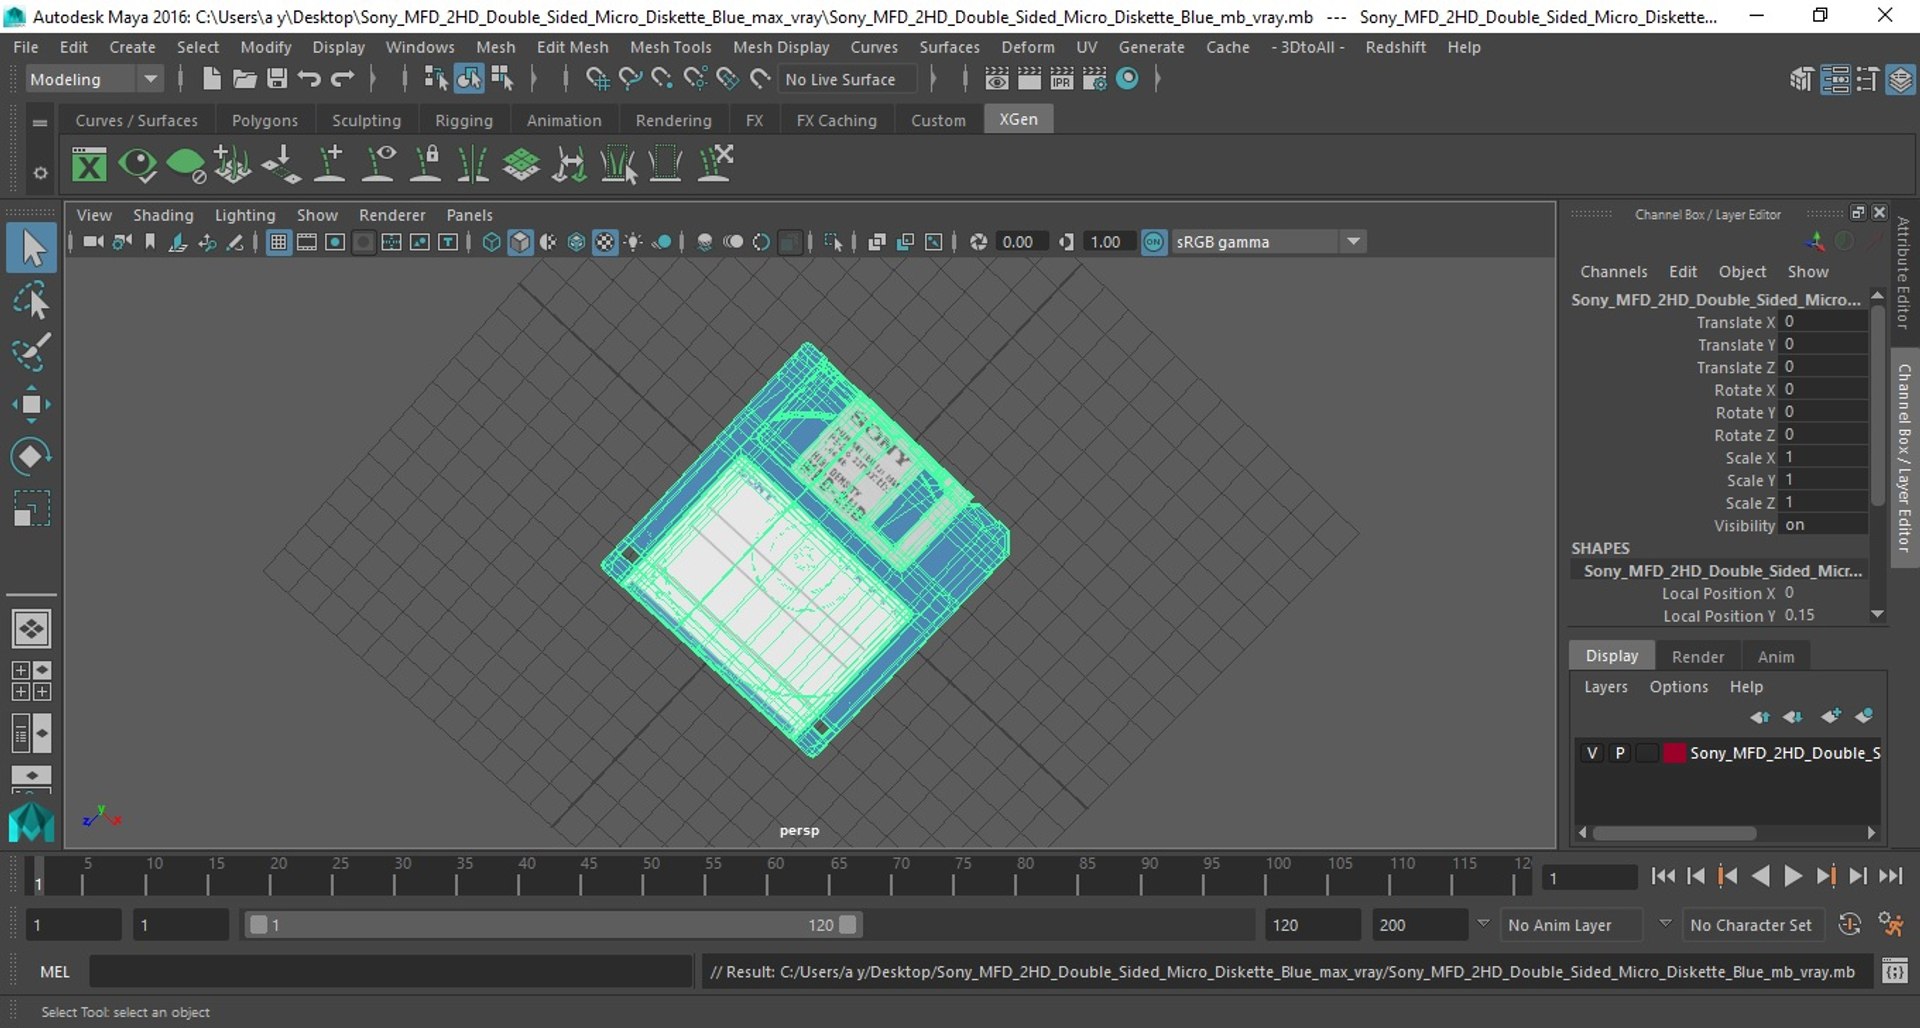Open the sRGB gamma view transform dropdown

point(1267,242)
